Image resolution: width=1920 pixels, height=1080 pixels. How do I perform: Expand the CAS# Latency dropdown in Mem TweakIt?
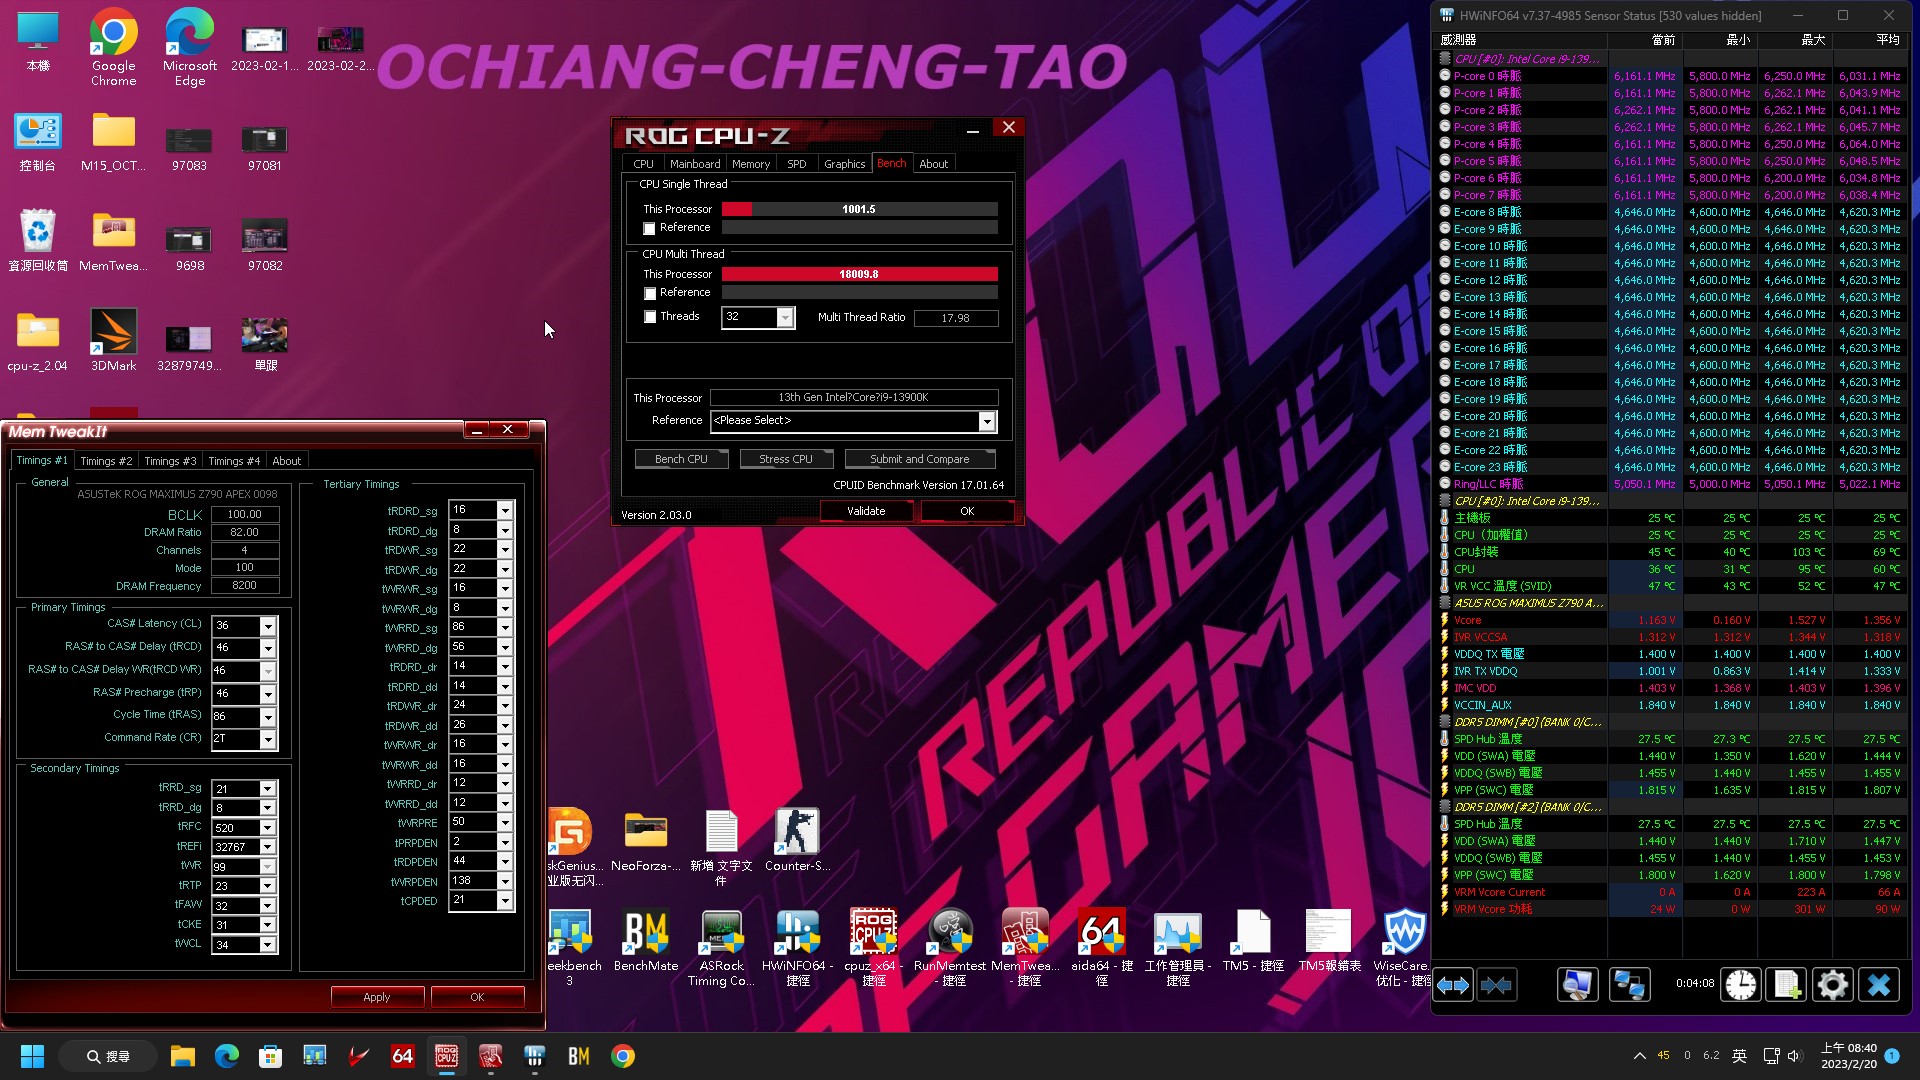click(x=267, y=624)
